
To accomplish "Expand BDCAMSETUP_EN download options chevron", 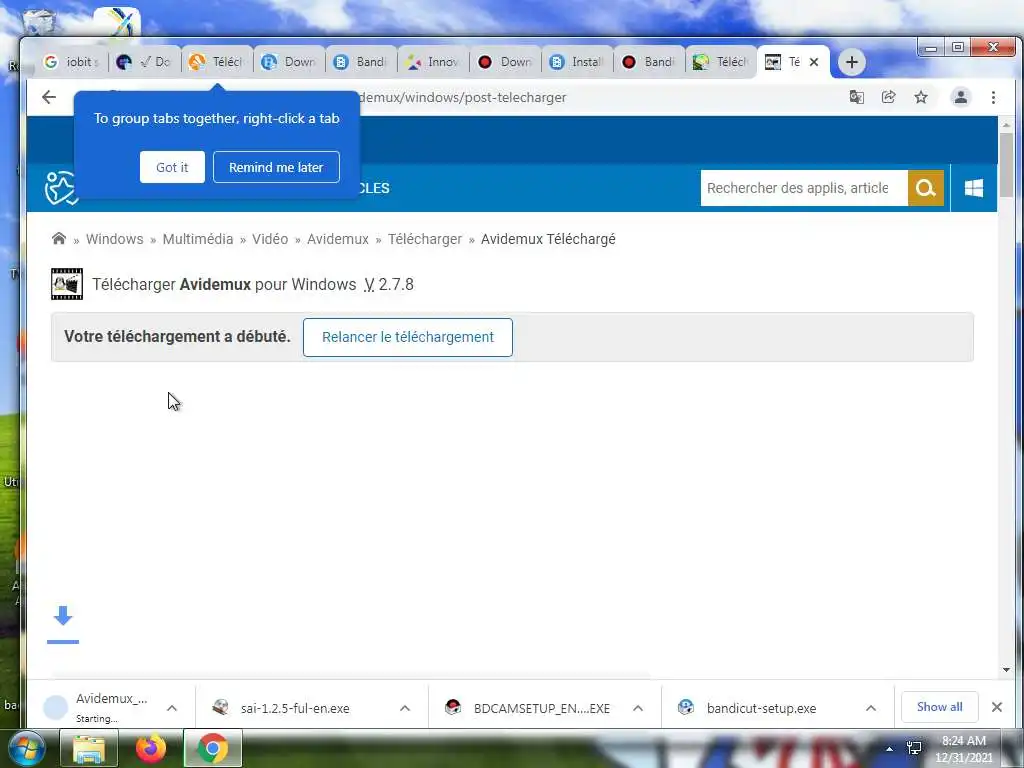I will tap(638, 708).
